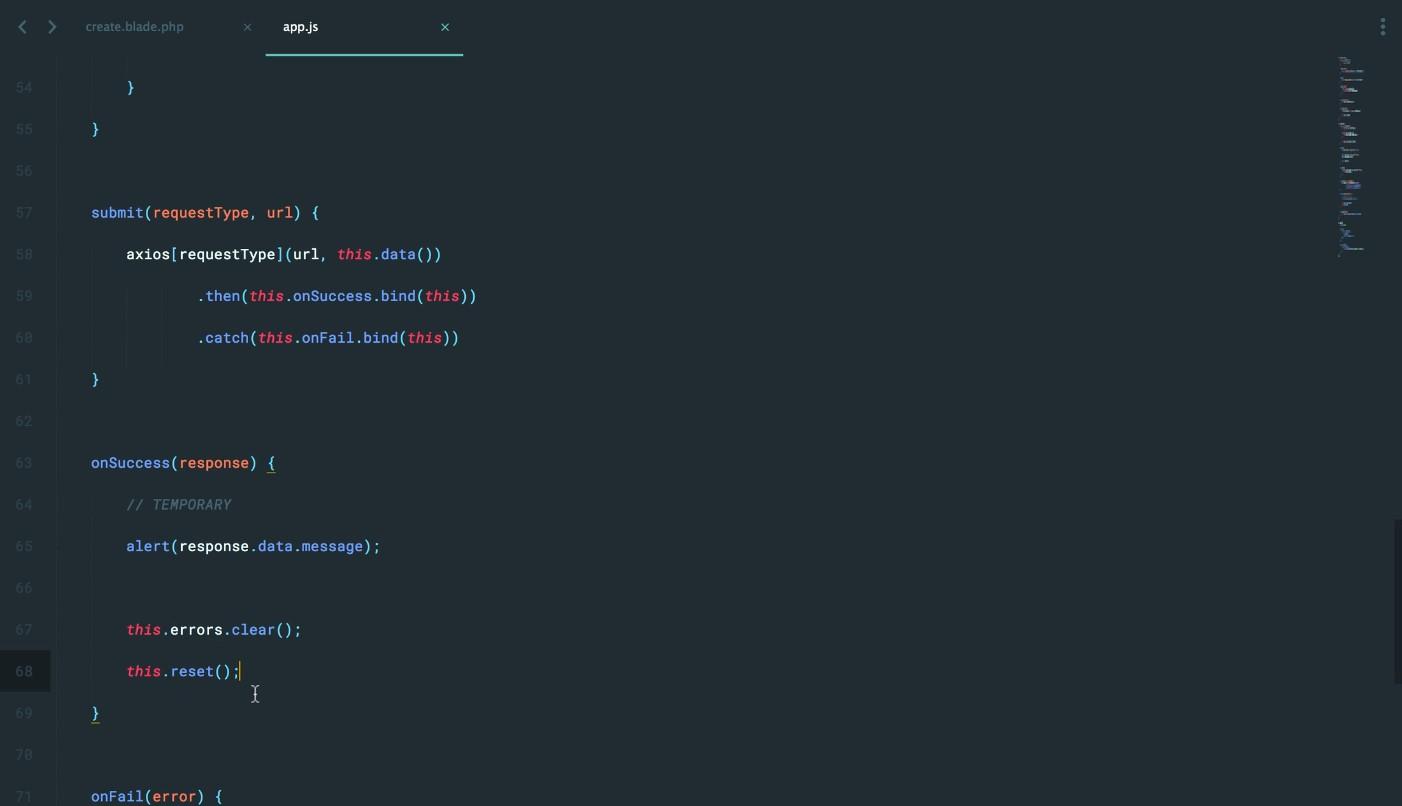Click the "url" parameter on line 57

coord(280,213)
